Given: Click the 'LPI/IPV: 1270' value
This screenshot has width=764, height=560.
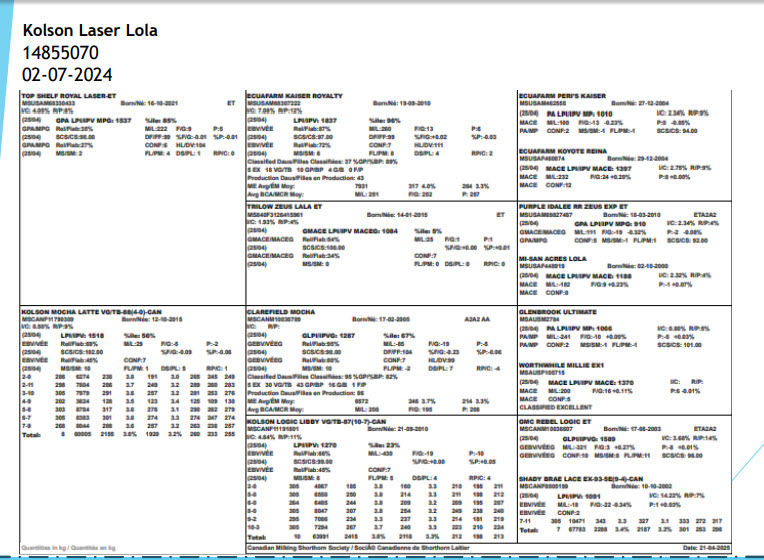Looking at the screenshot, I should tap(315, 445).
